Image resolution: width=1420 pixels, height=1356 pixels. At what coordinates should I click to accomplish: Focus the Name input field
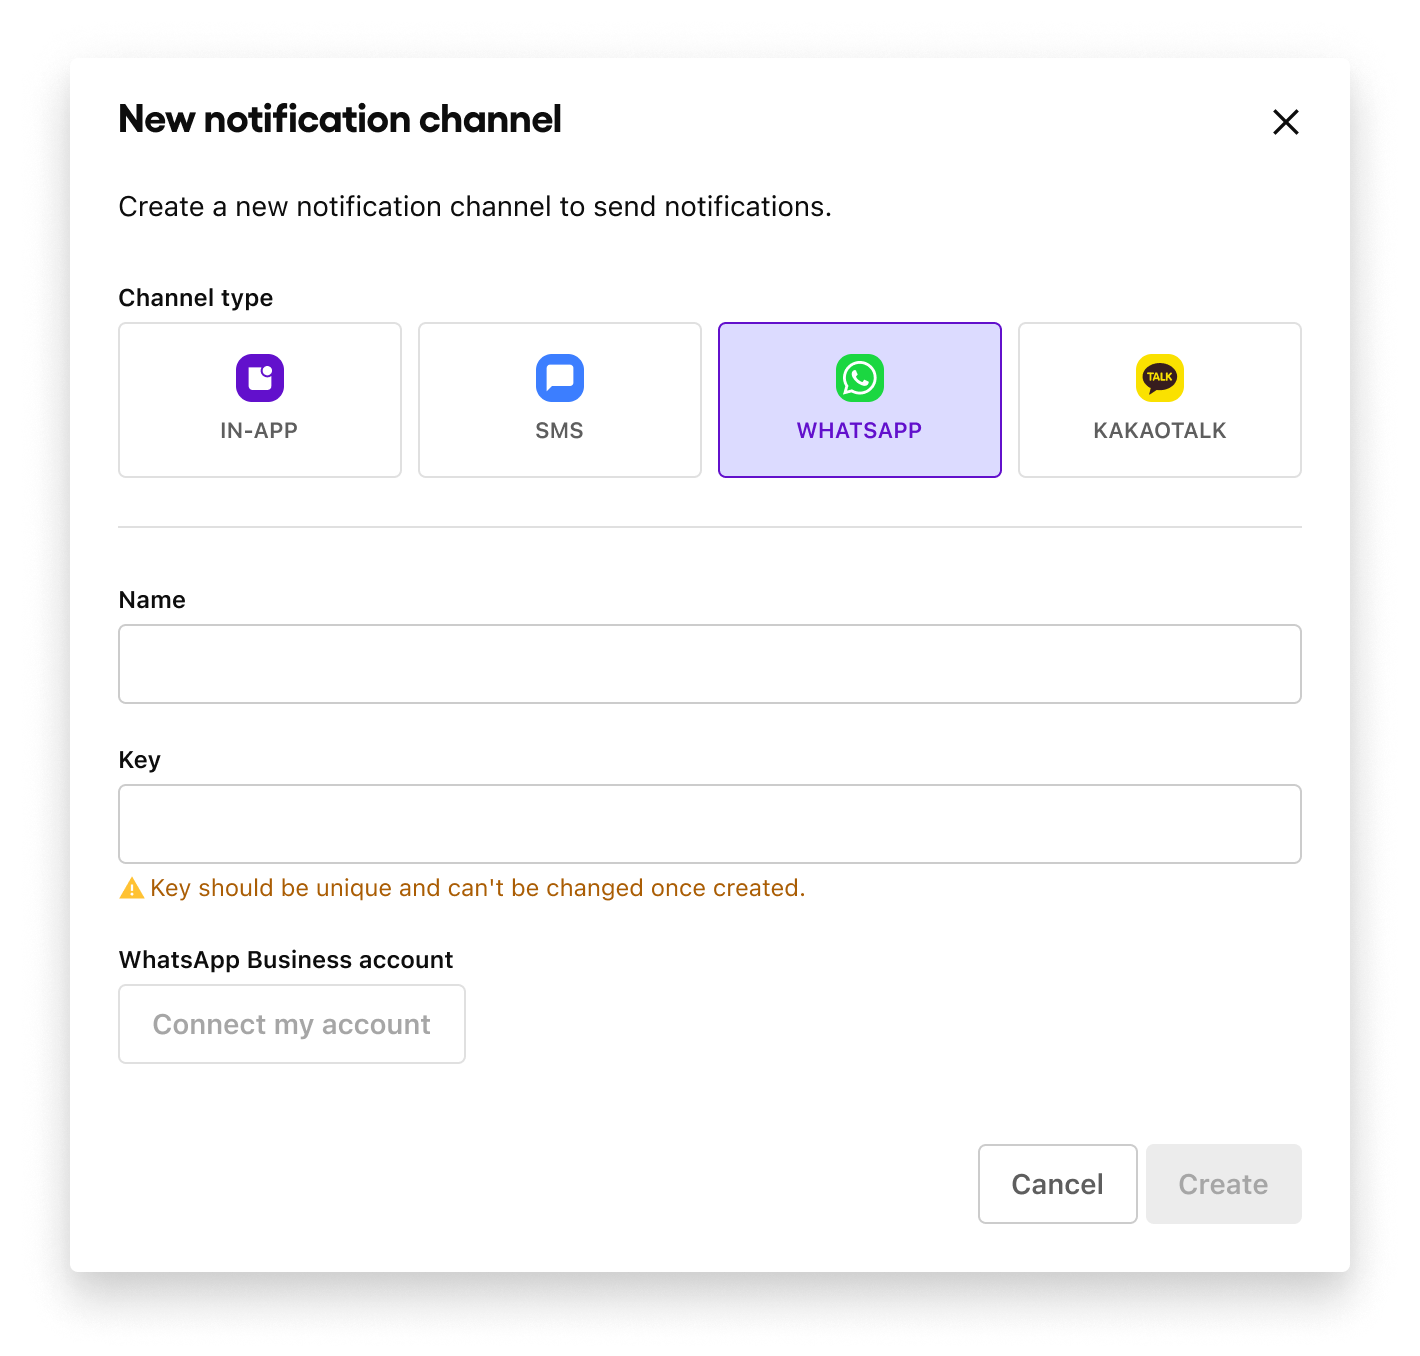[710, 664]
